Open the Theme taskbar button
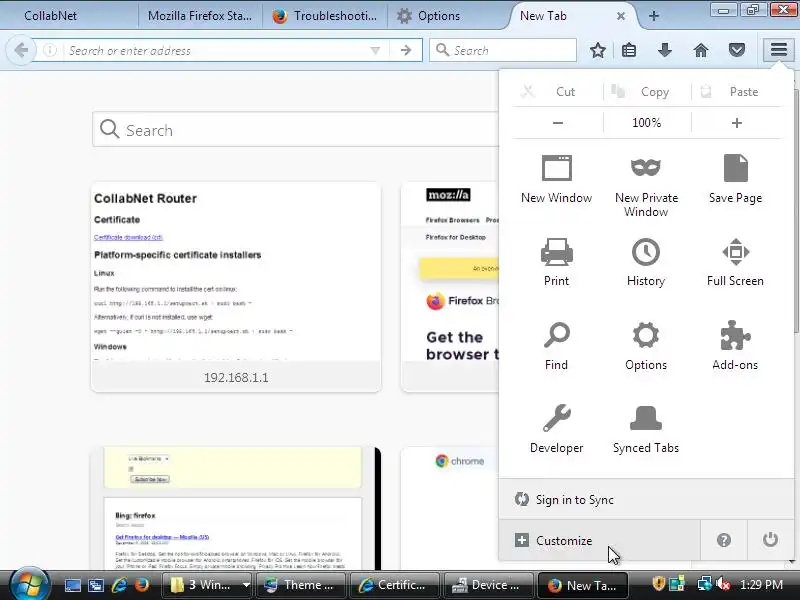This screenshot has height=600, width=800. pyautogui.click(x=301, y=585)
